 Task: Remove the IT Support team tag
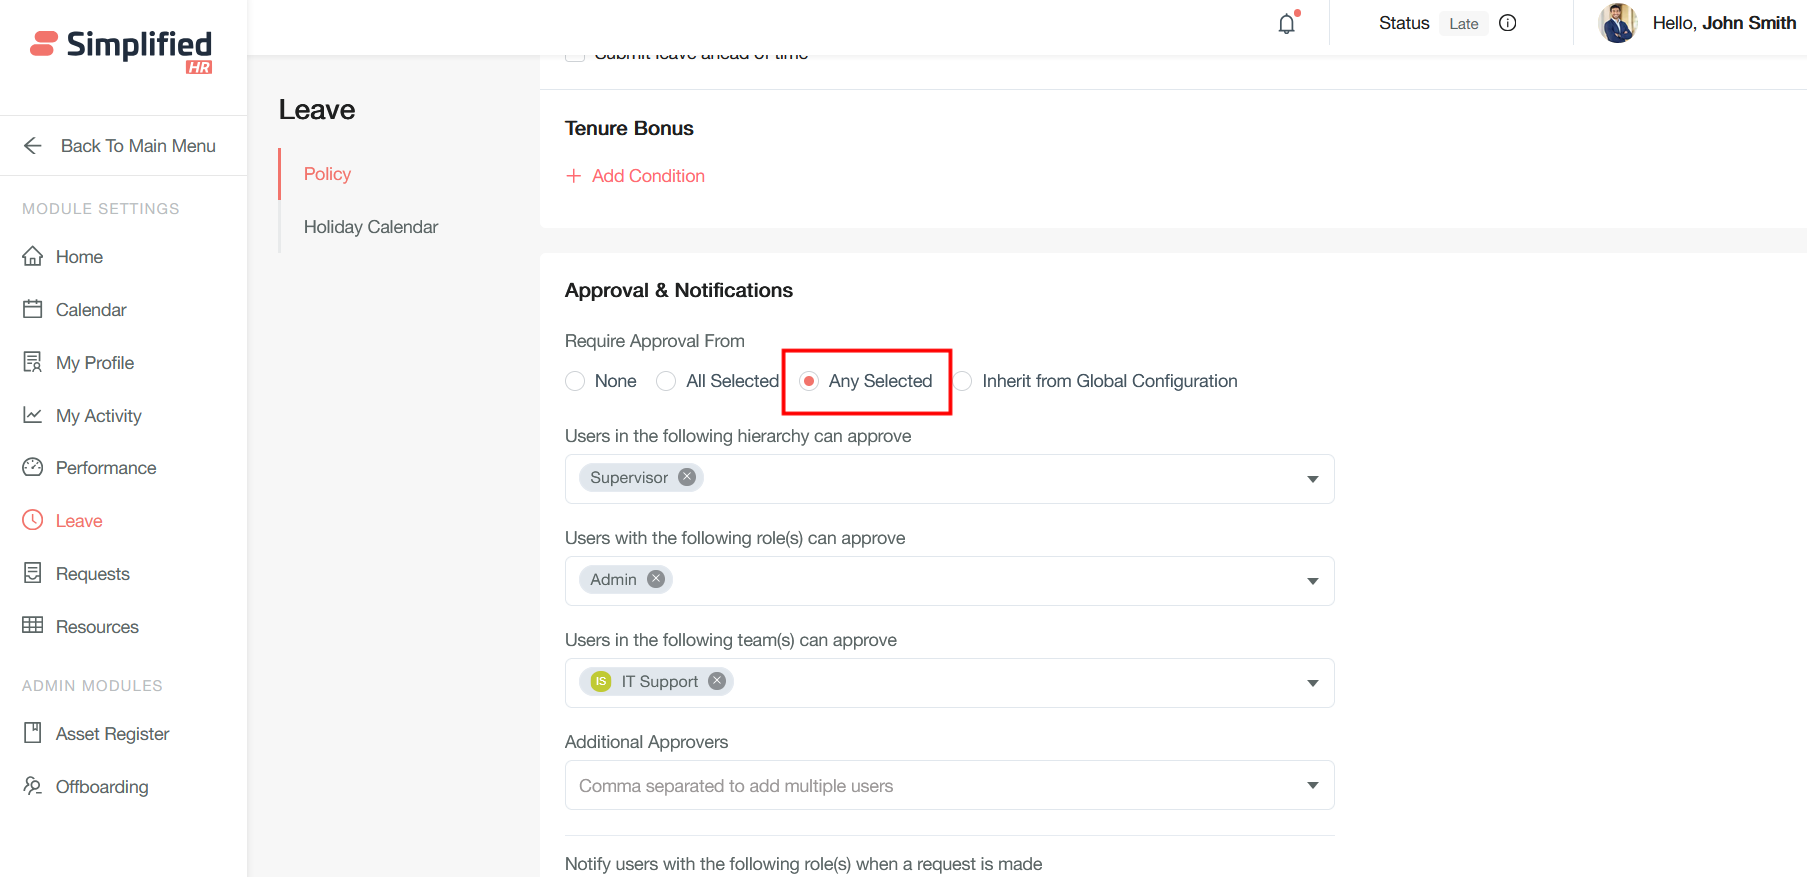point(717,681)
